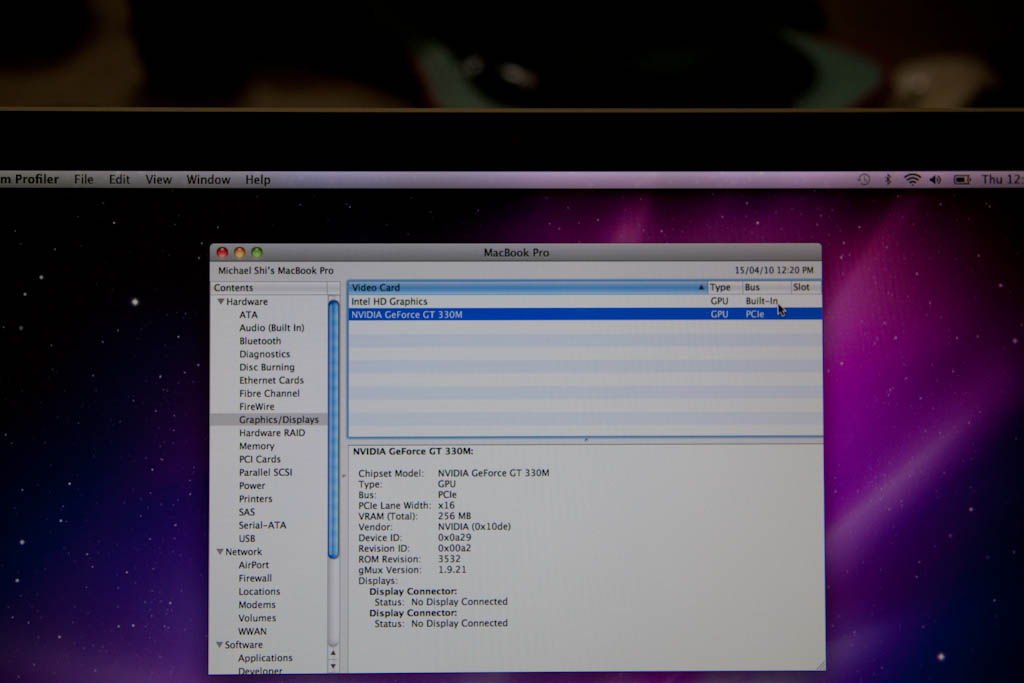This screenshot has width=1024, height=683.
Task: Click the sidebar scroll down arrow
Action: pos(333,665)
